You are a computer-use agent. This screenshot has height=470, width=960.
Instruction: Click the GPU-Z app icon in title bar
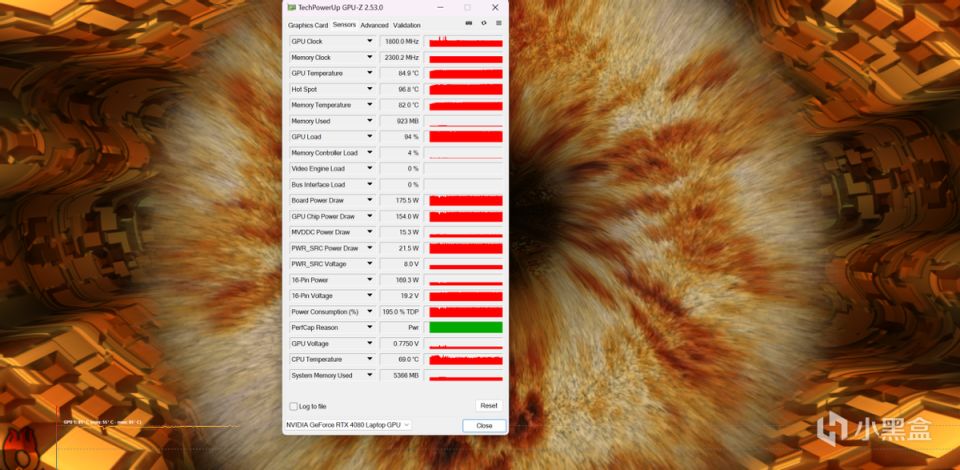click(291, 7)
